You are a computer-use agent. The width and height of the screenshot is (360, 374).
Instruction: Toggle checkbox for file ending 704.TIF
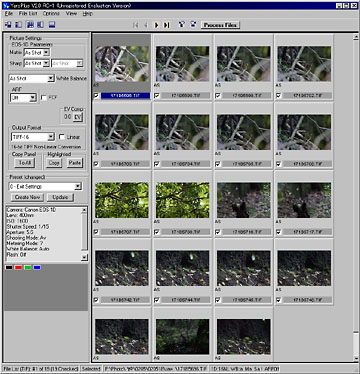(x=157, y=164)
